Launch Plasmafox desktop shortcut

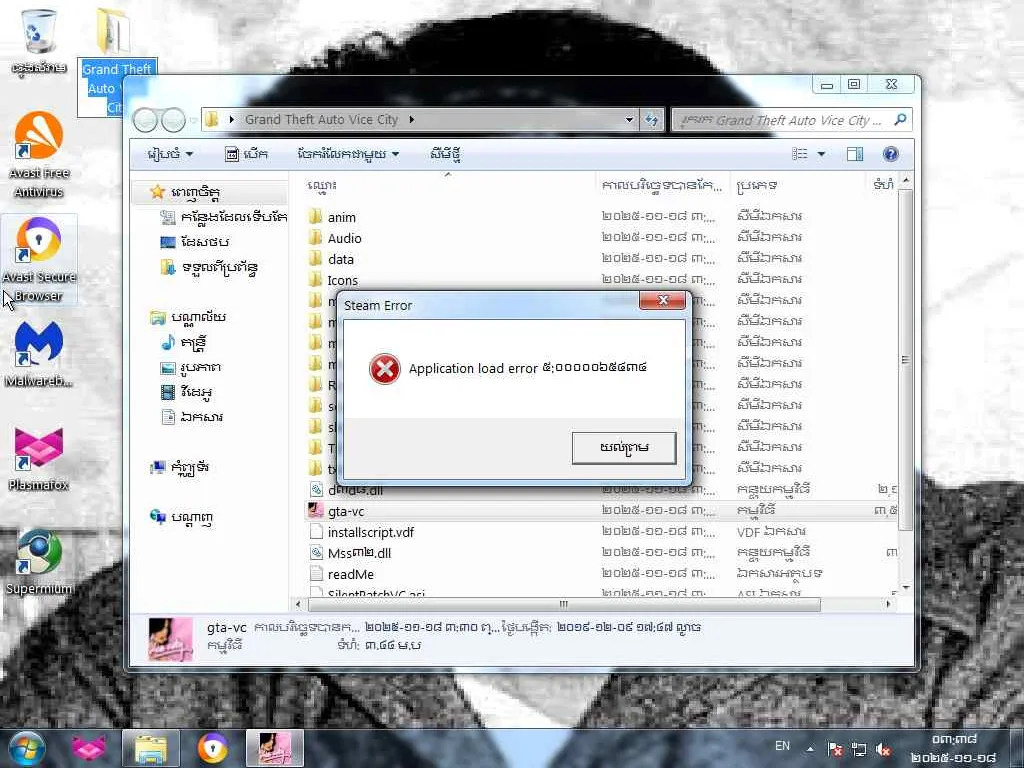pyautogui.click(x=39, y=458)
